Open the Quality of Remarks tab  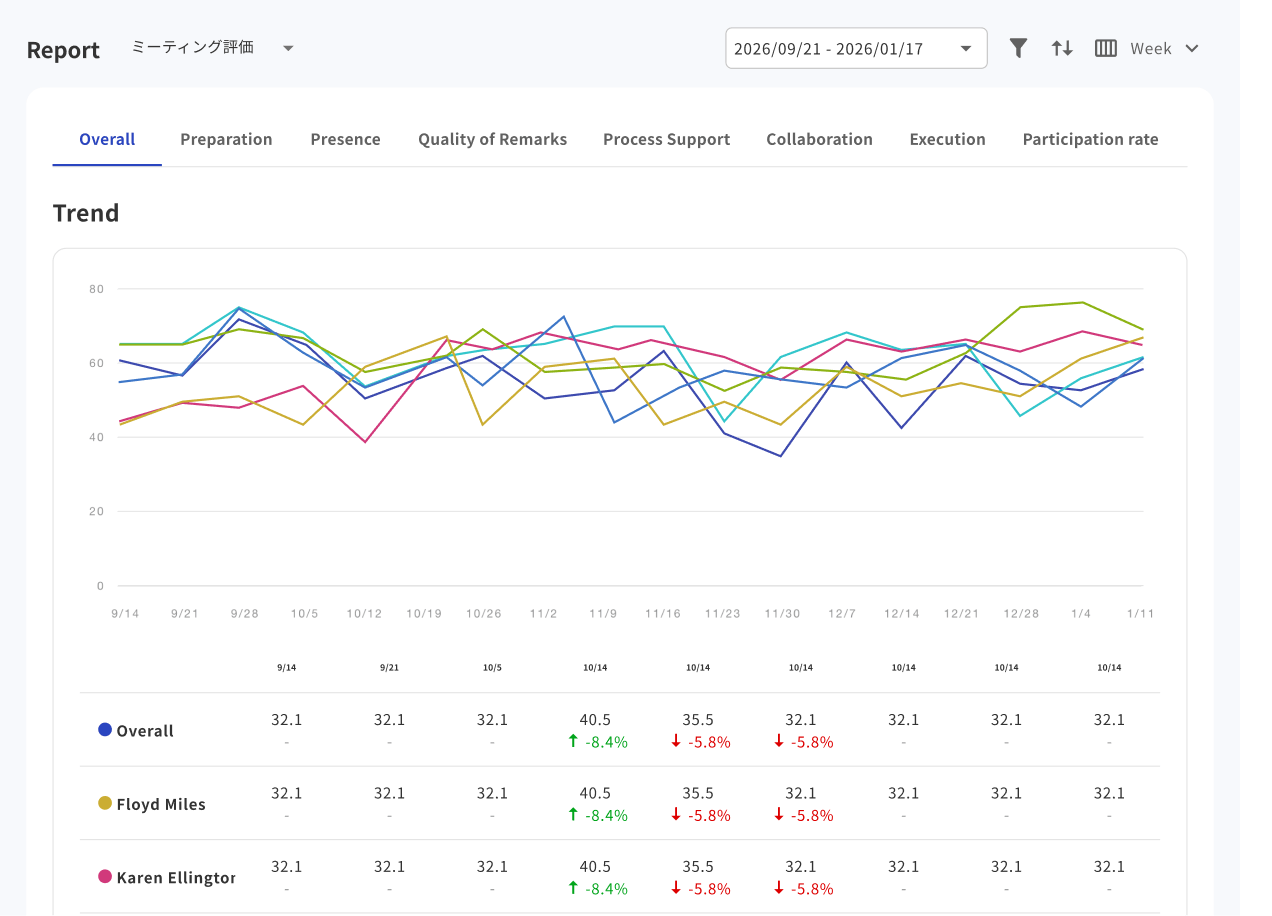(492, 139)
